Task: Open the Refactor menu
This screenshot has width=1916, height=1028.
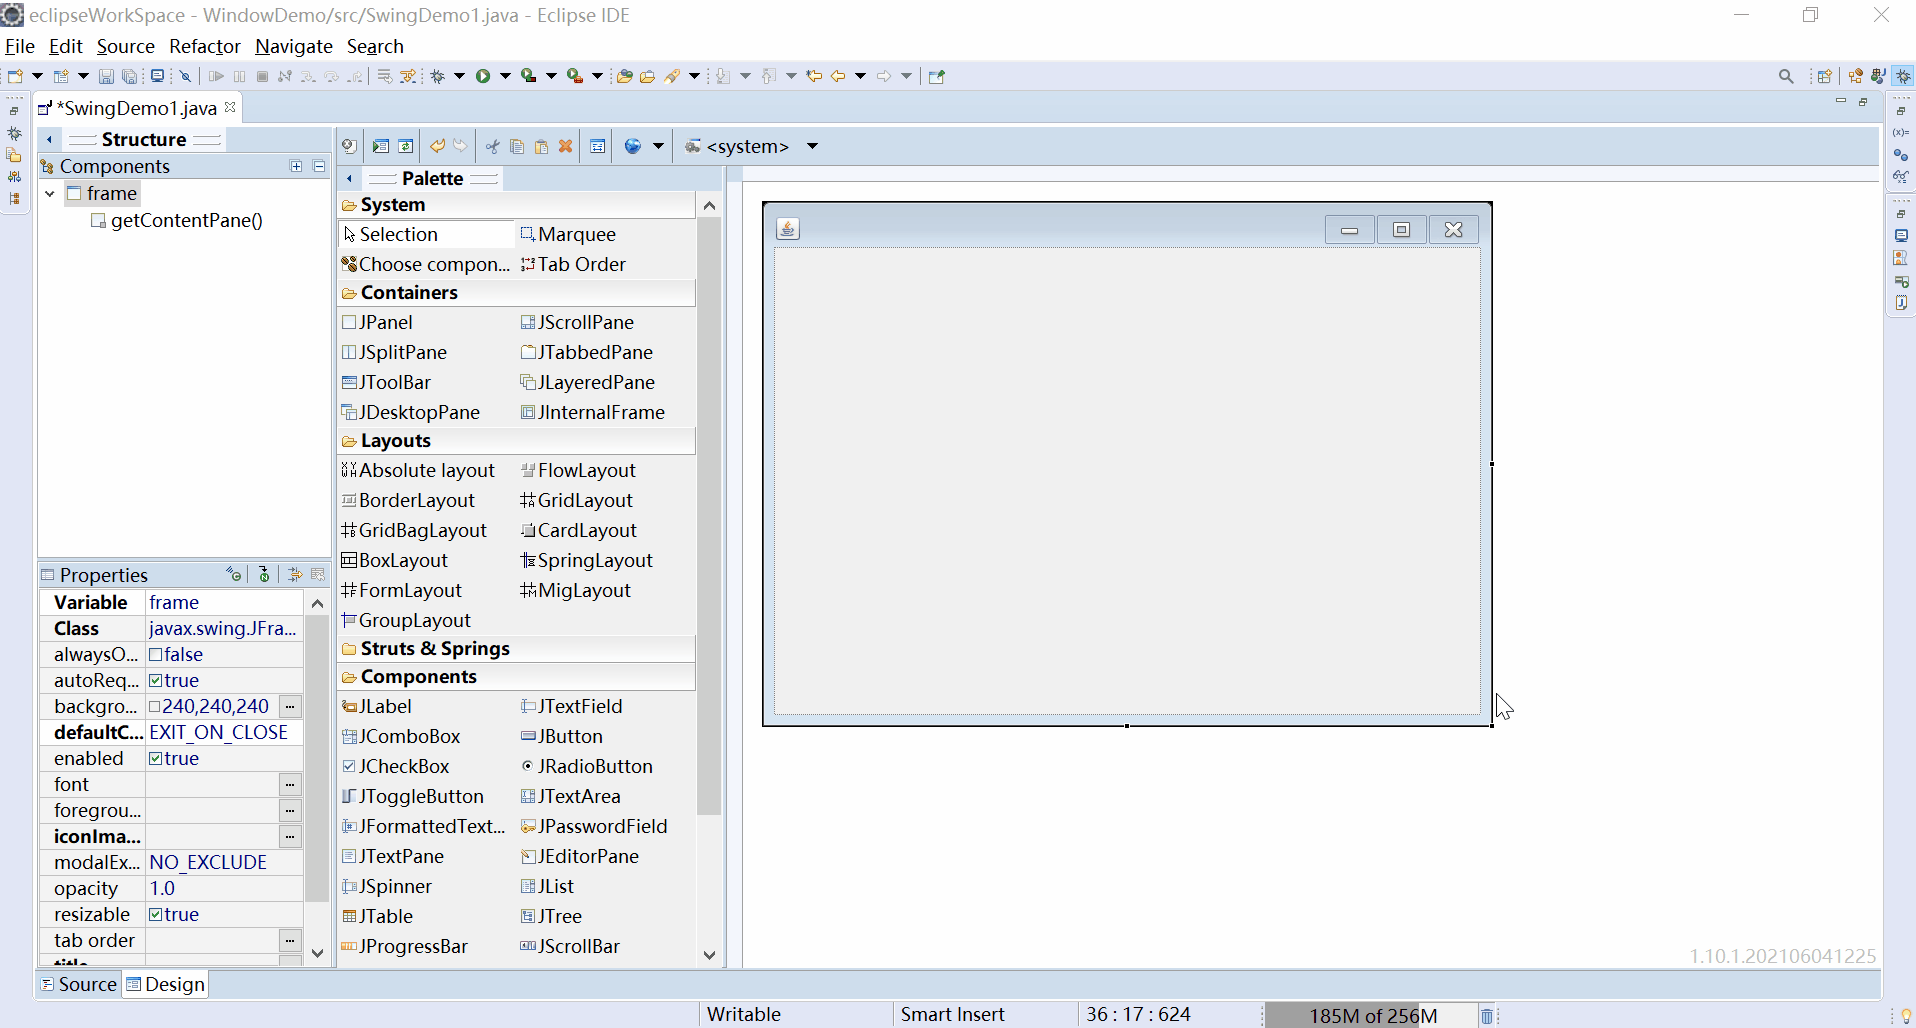Action: [x=205, y=46]
